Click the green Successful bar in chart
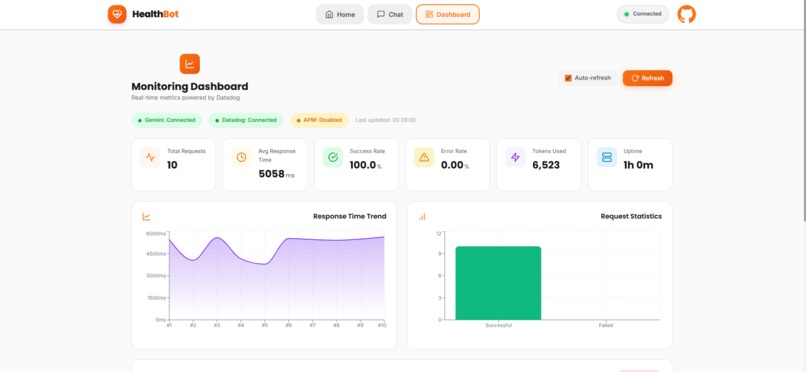 coord(498,283)
